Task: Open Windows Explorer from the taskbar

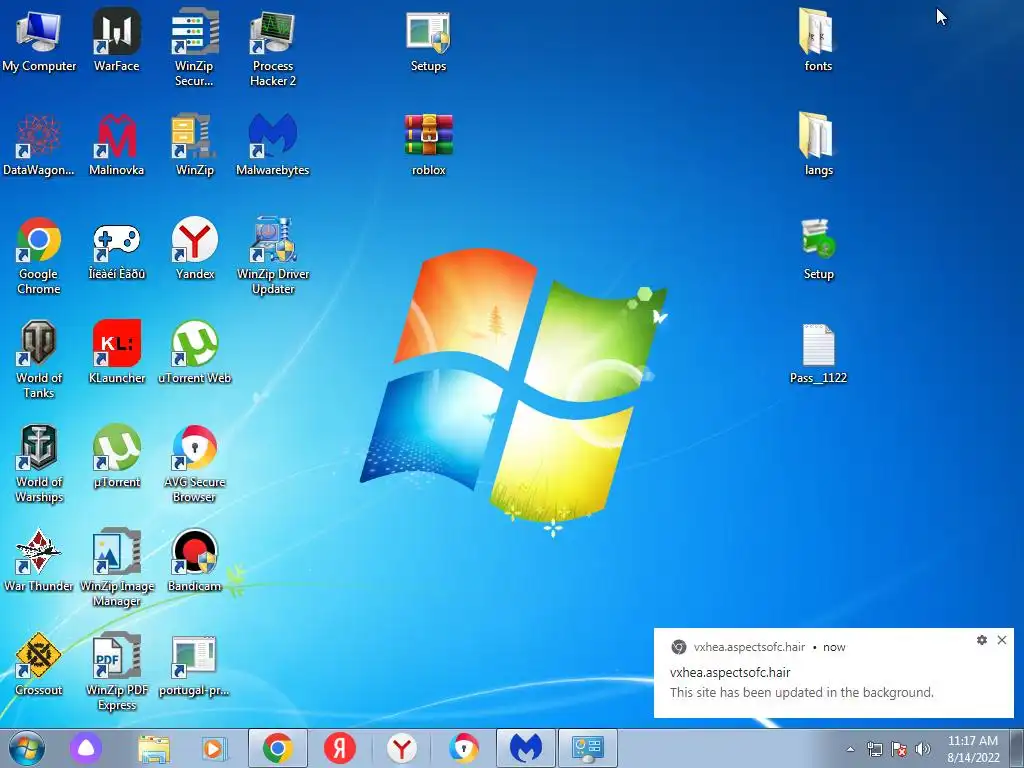Action: click(x=154, y=748)
